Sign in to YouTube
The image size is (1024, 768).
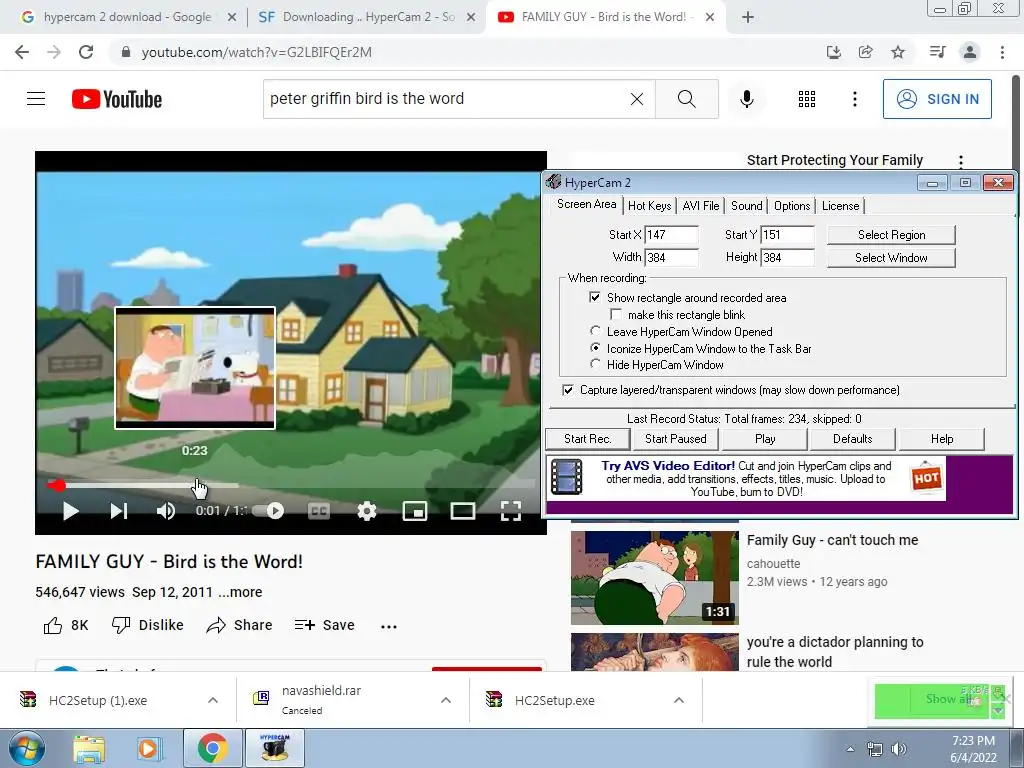point(937,99)
